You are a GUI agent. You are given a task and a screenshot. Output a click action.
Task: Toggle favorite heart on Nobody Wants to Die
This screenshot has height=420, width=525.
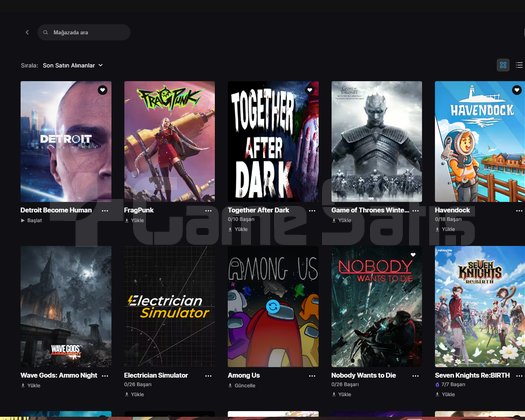pos(413,255)
